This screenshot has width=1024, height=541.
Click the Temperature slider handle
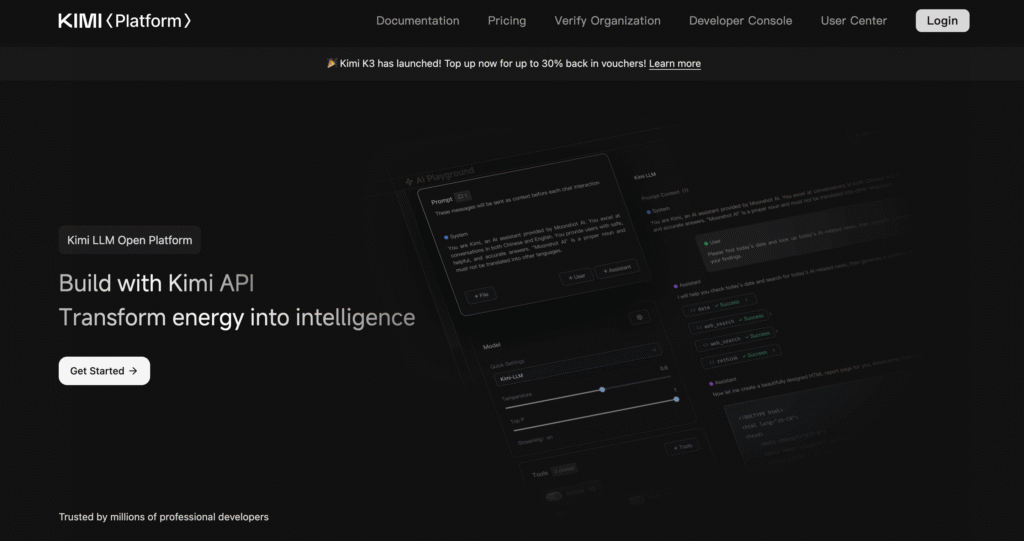pyautogui.click(x=602, y=389)
